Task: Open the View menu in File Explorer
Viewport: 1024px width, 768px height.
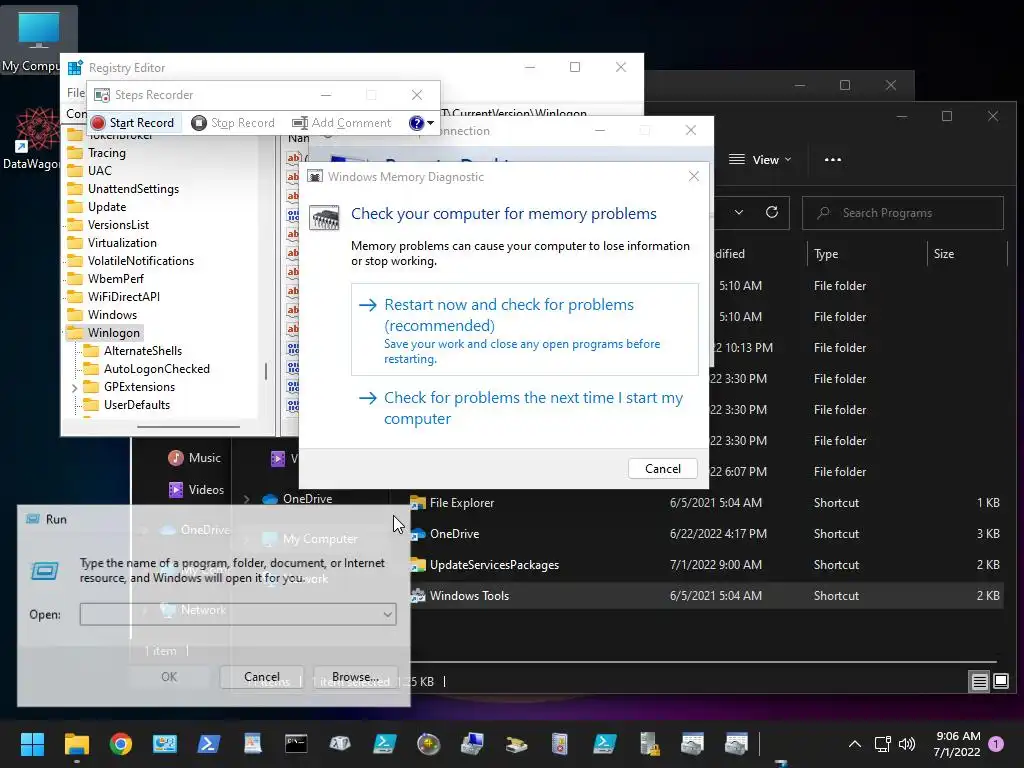Action: (760, 160)
